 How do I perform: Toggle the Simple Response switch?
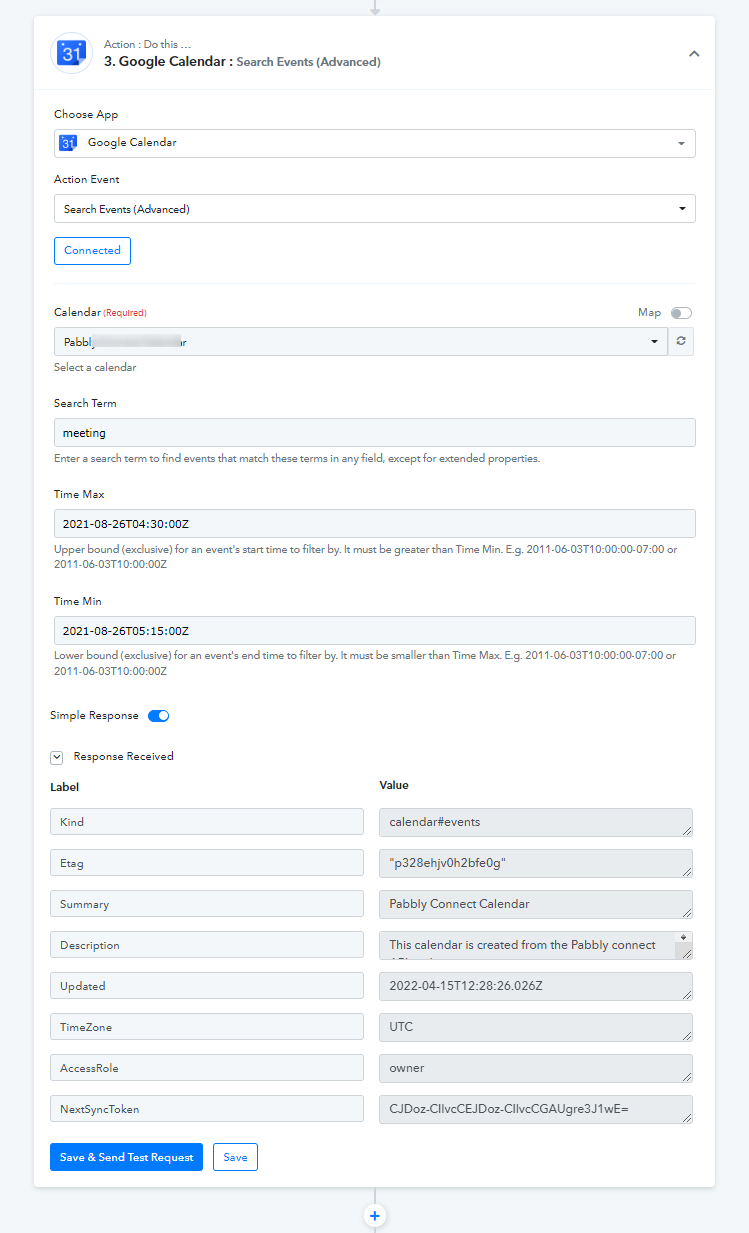coord(158,716)
